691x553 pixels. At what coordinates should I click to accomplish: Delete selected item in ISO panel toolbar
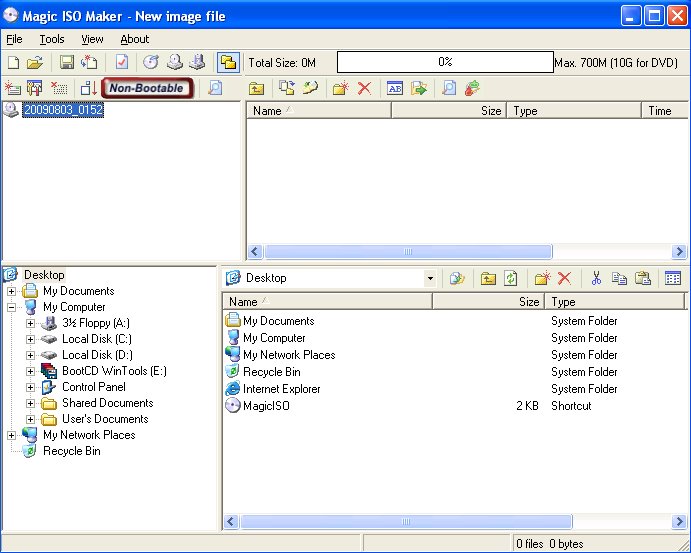point(364,88)
